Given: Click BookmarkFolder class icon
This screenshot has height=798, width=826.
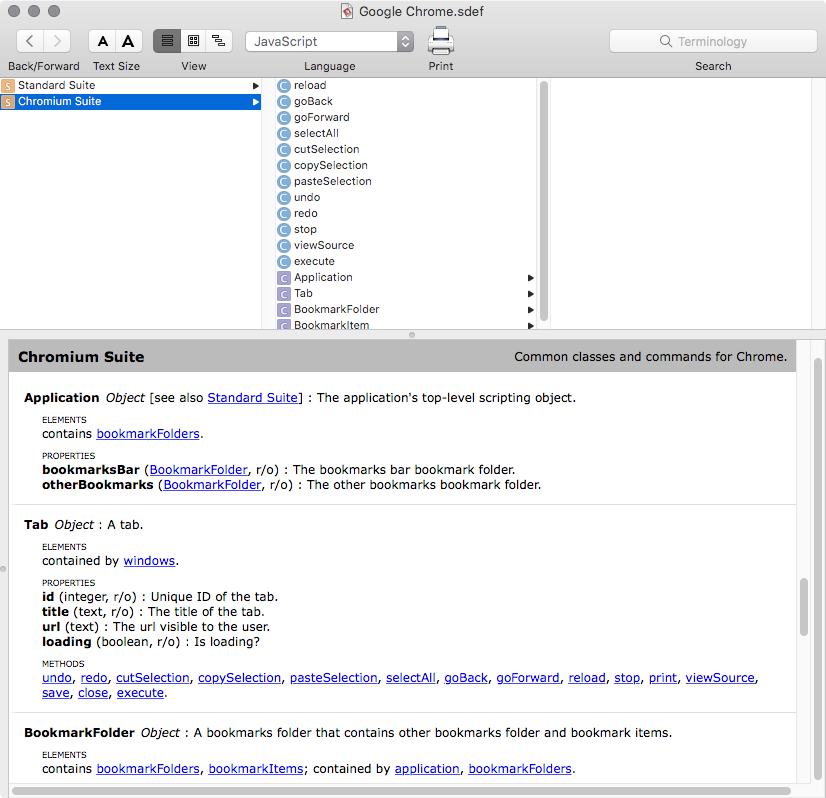Looking at the screenshot, I should point(284,310).
